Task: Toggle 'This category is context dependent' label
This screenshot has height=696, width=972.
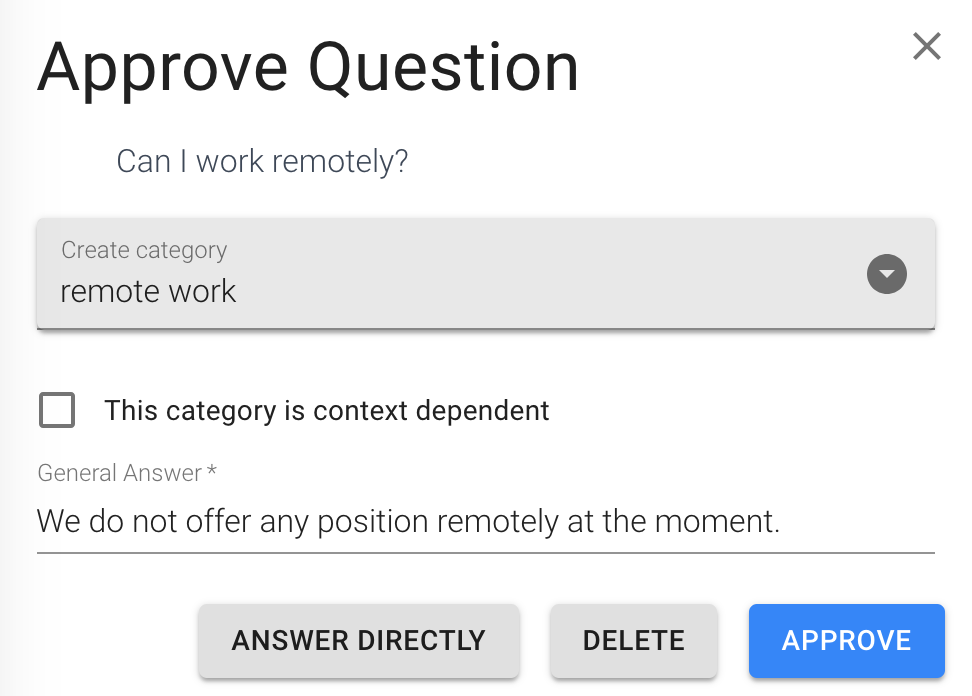Action: 327,410
